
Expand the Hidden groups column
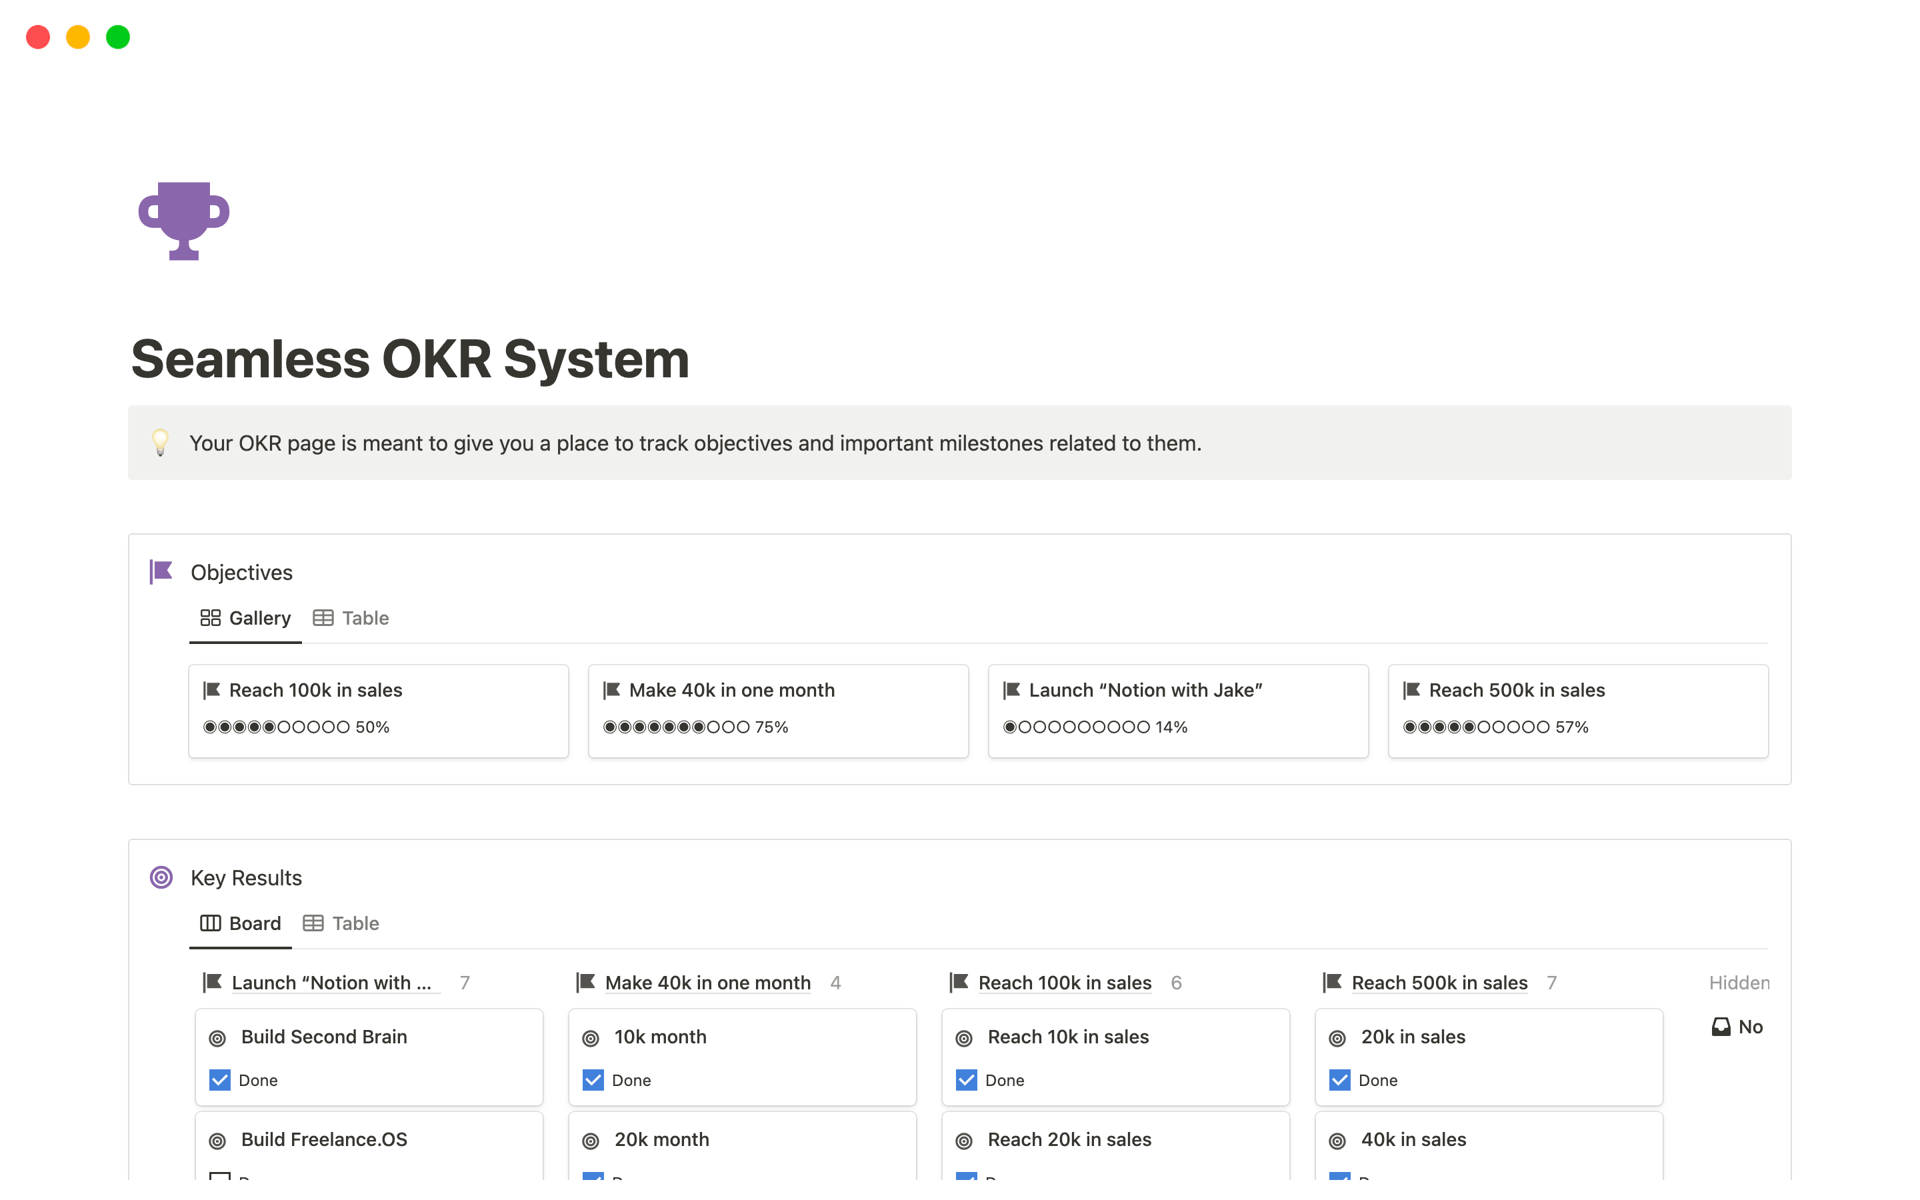pos(1738,982)
